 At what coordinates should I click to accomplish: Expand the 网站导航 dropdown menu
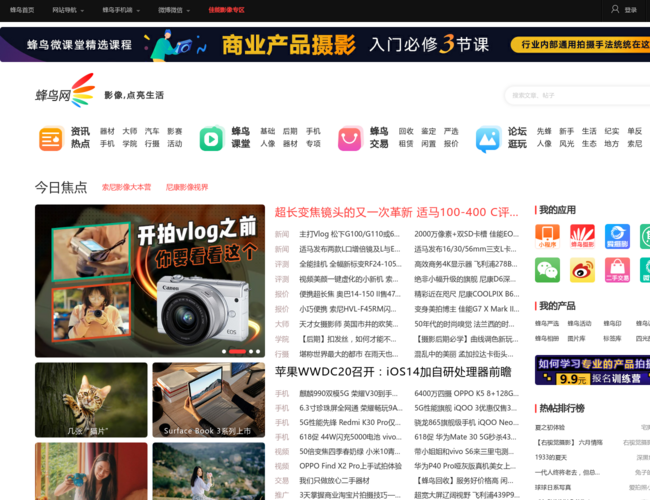click(x=66, y=9)
